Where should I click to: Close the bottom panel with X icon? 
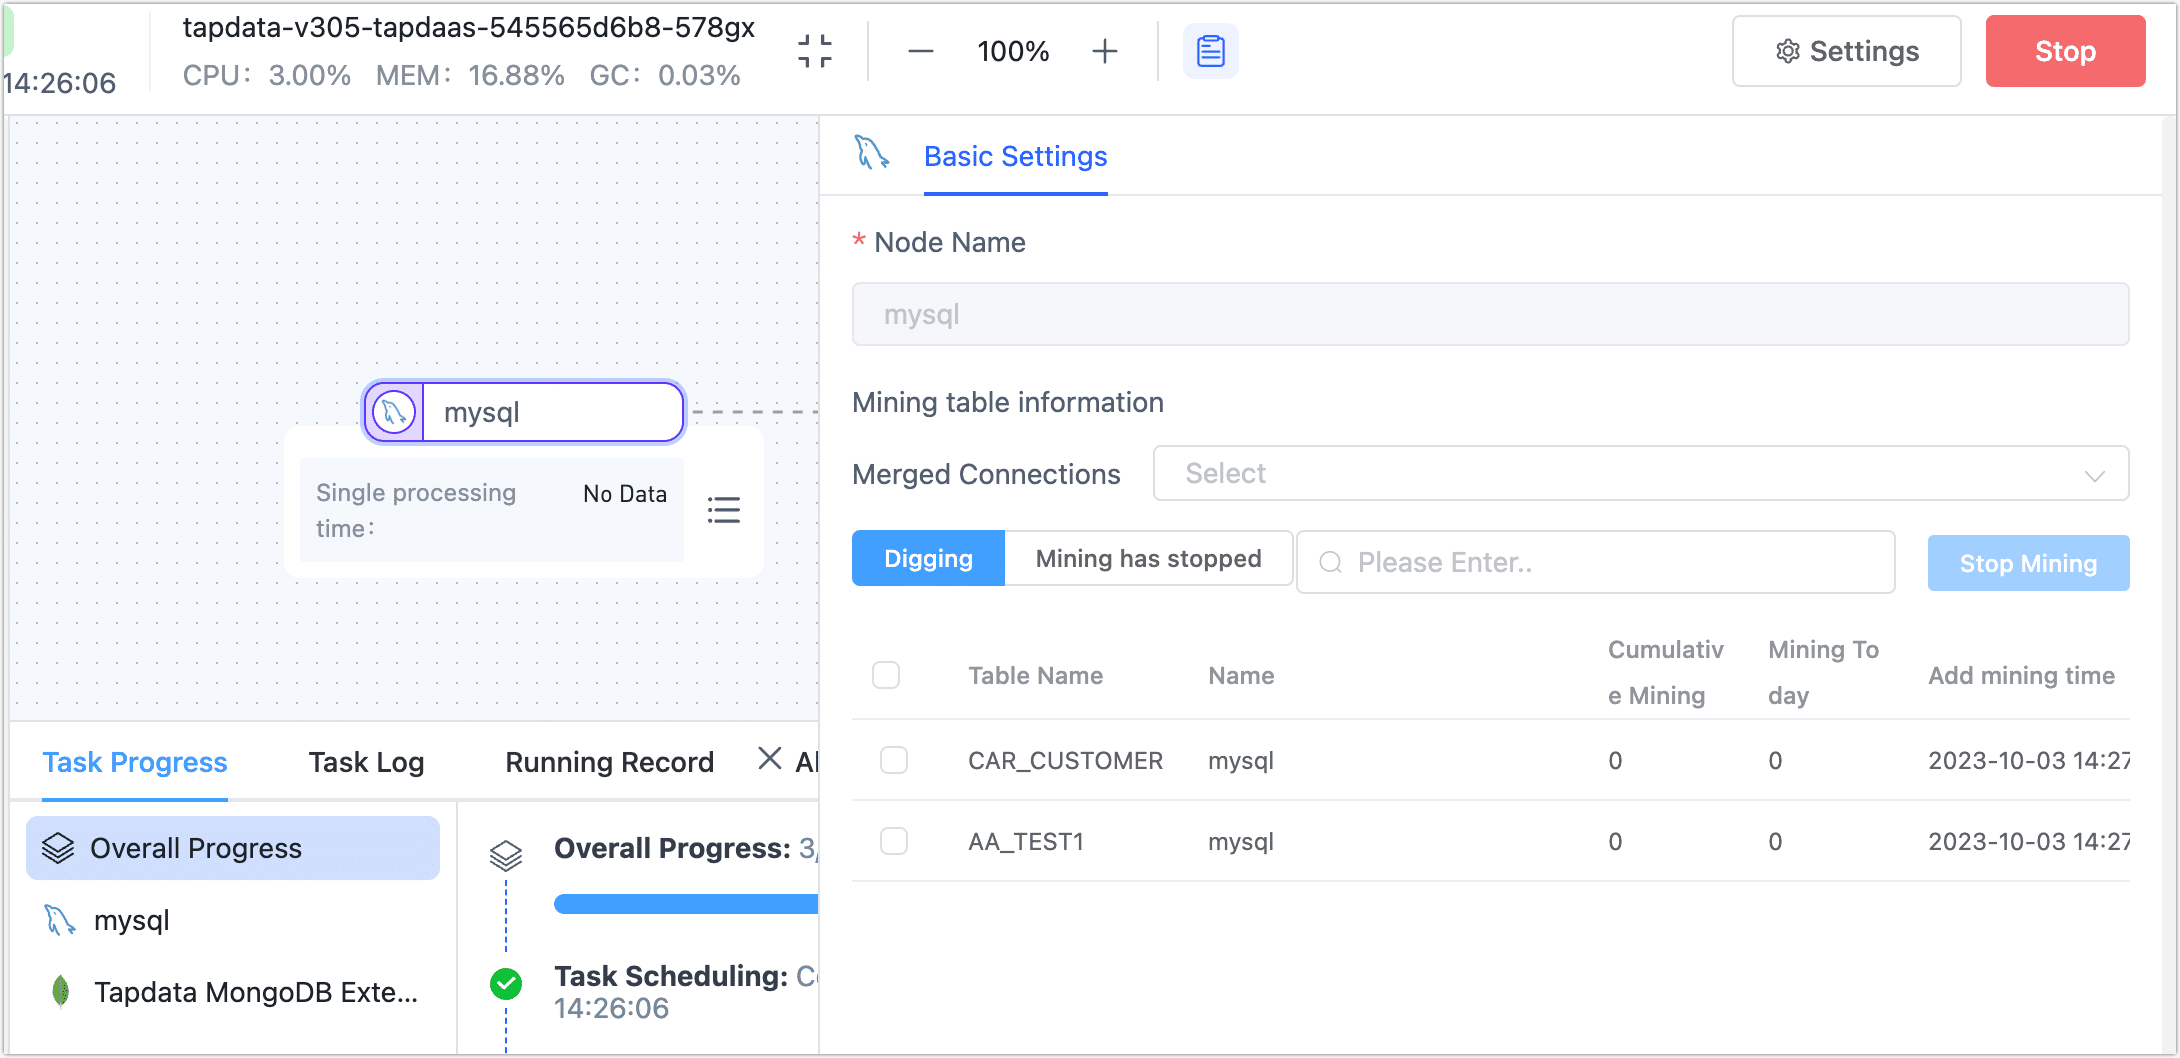point(769,759)
